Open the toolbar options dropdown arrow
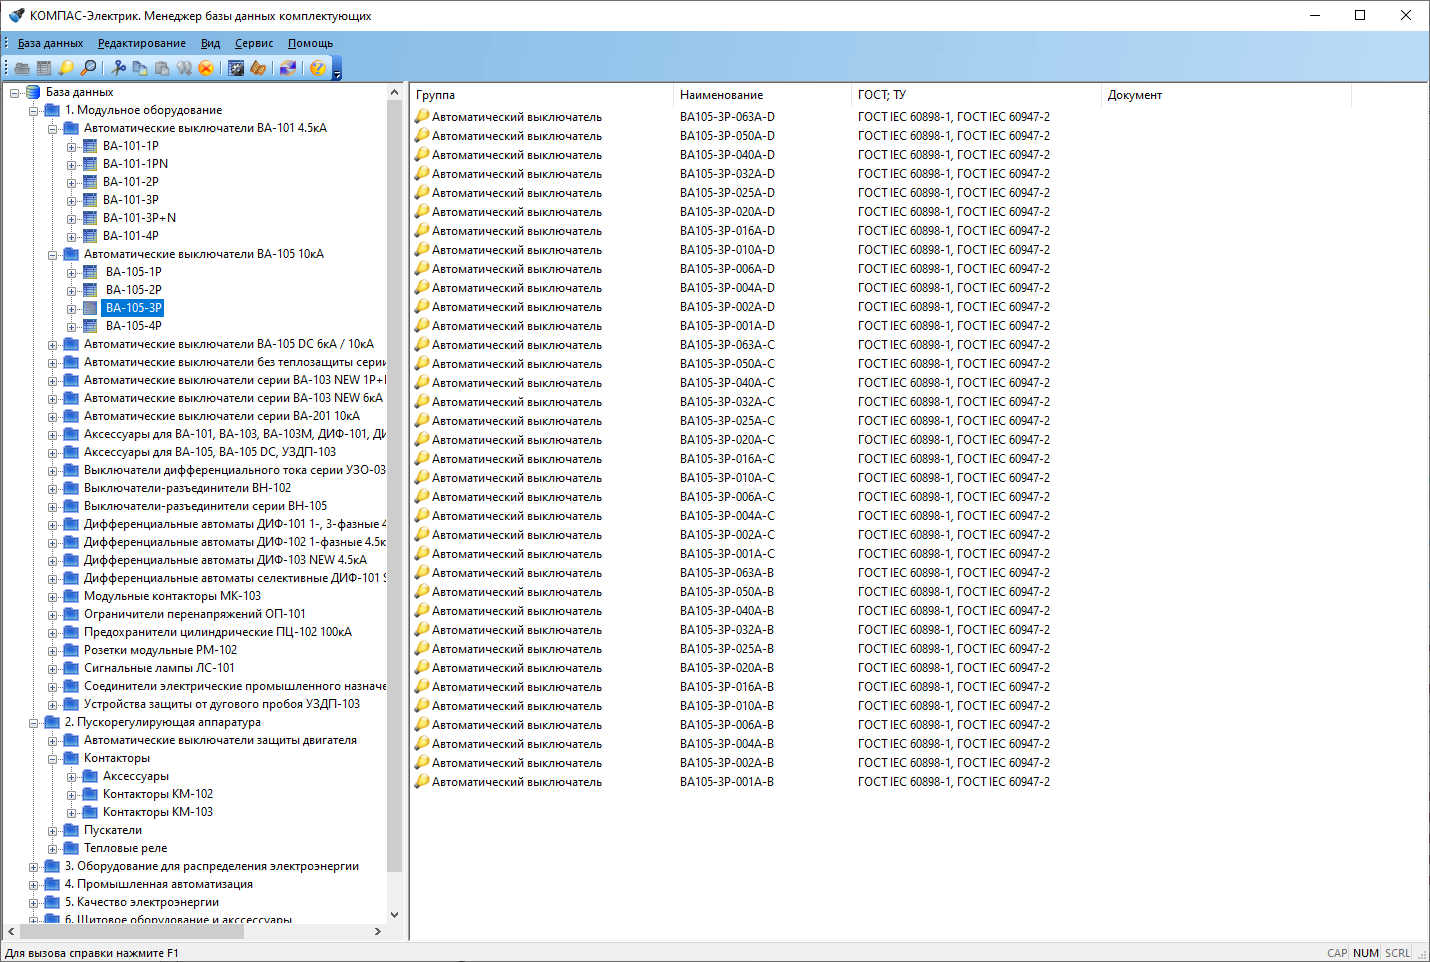This screenshot has width=1430, height=962. click(x=337, y=72)
